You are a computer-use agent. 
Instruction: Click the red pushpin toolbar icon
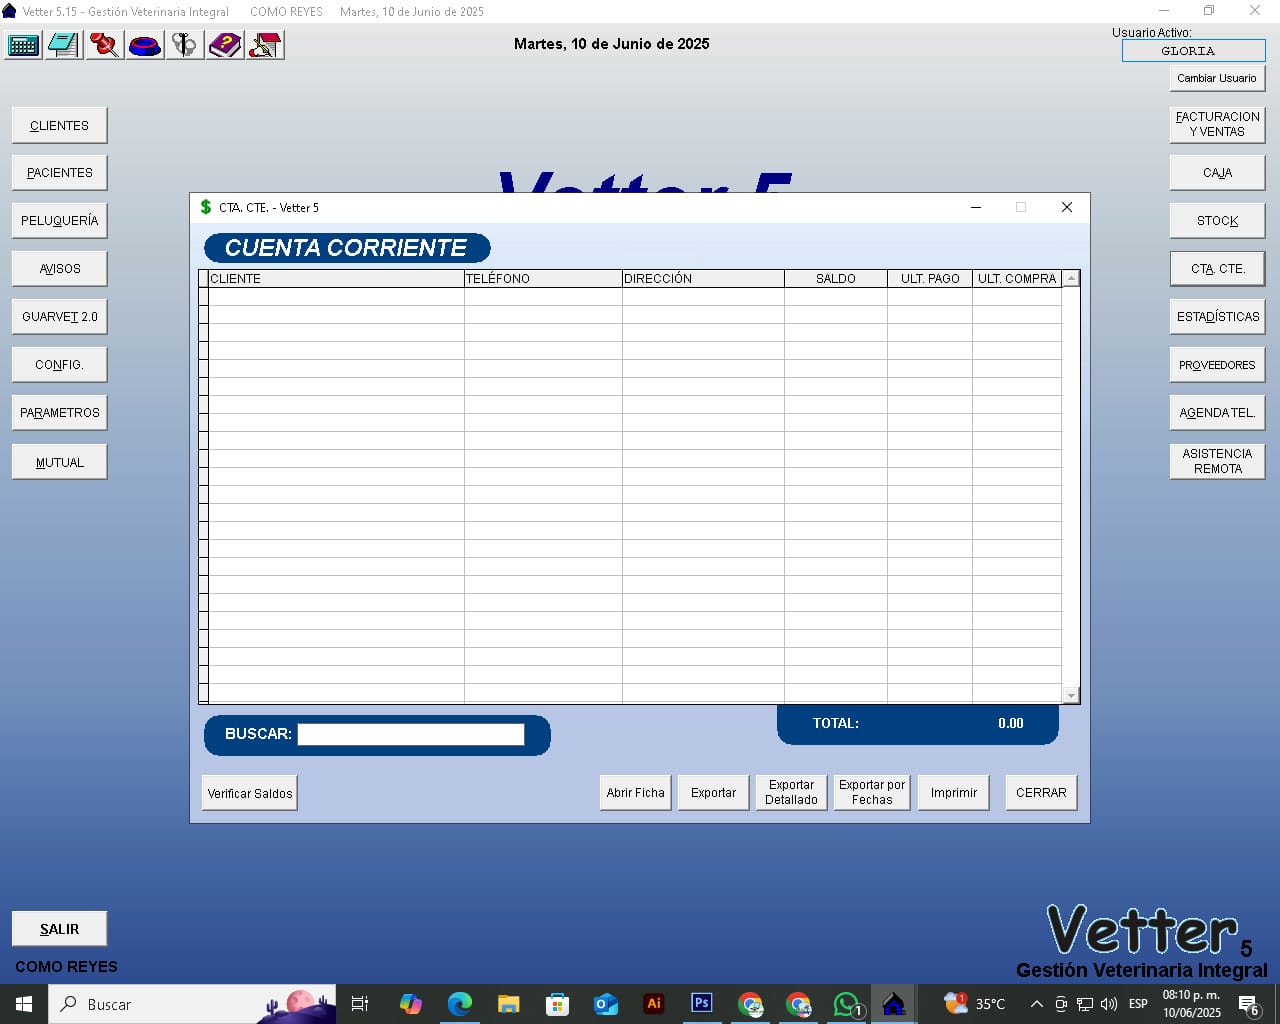tap(104, 45)
